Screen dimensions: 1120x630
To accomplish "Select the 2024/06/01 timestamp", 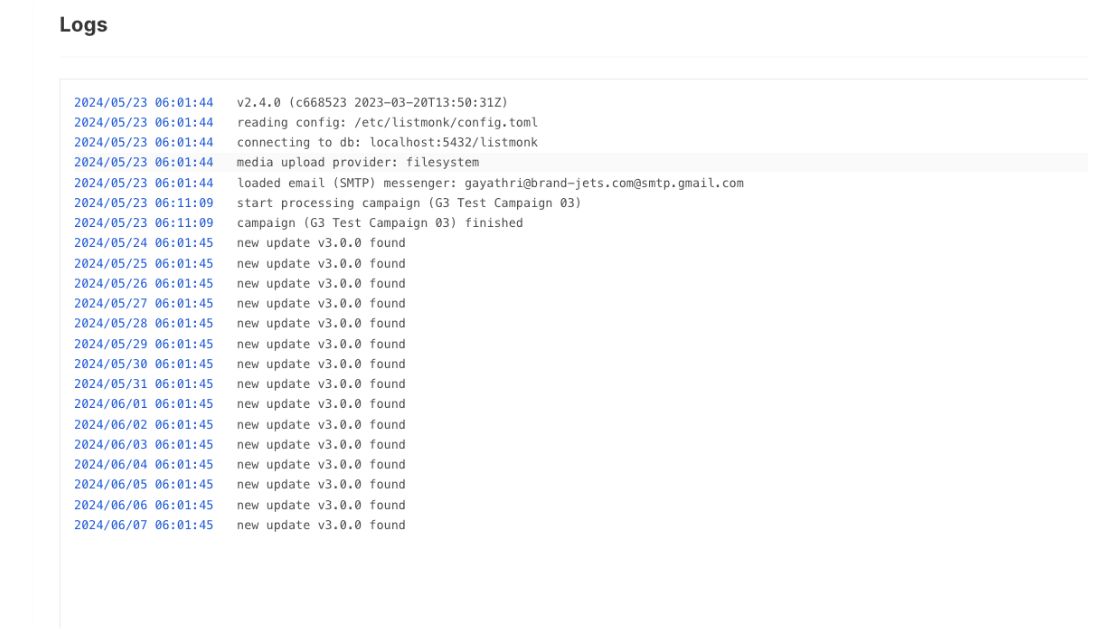I will pos(144,404).
